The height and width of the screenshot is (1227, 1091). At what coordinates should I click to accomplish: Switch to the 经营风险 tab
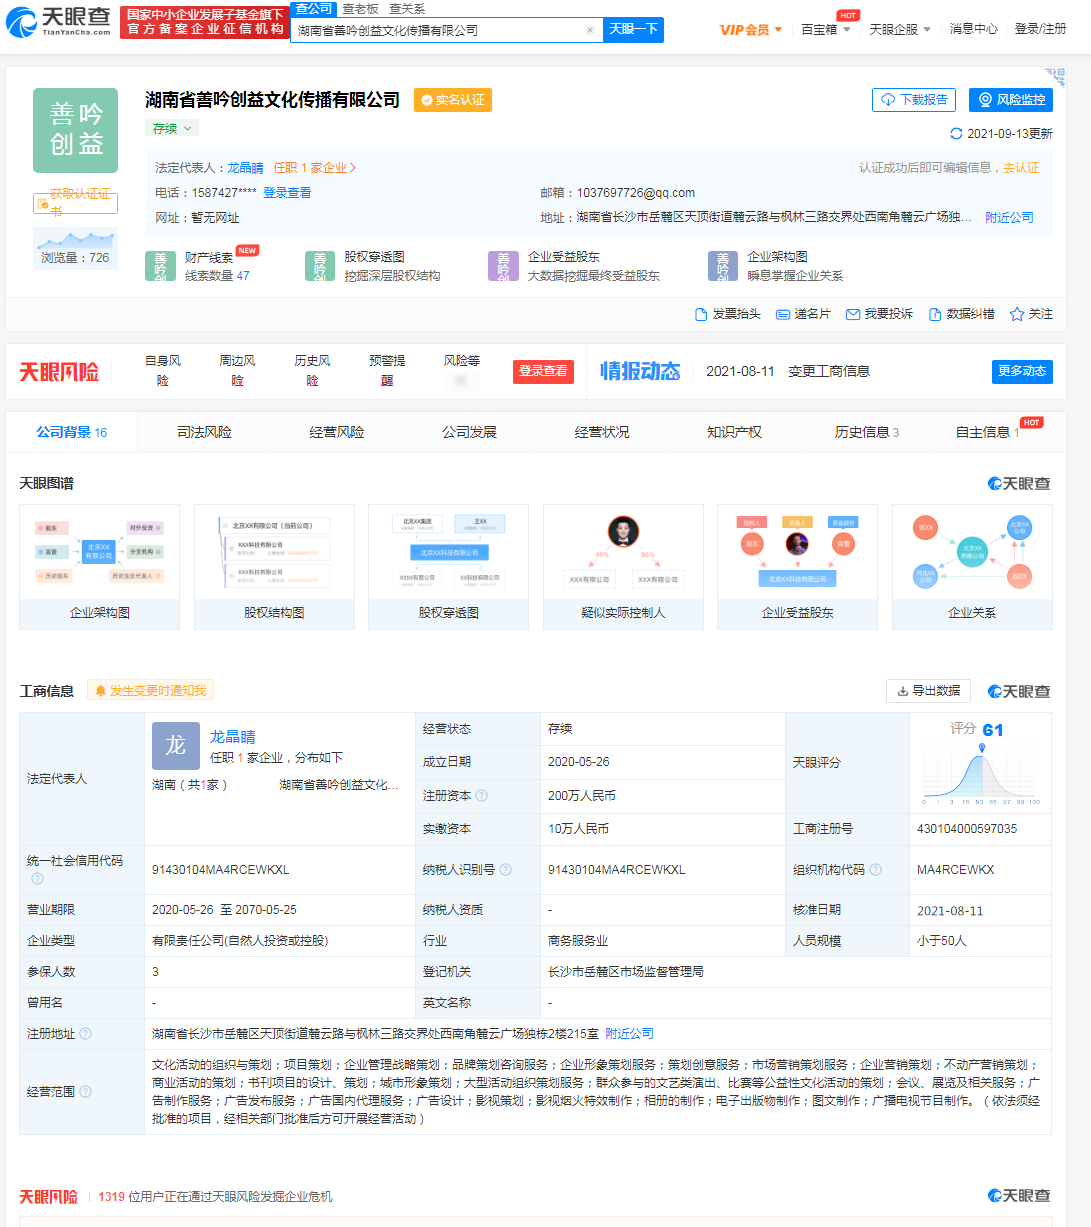click(337, 432)
